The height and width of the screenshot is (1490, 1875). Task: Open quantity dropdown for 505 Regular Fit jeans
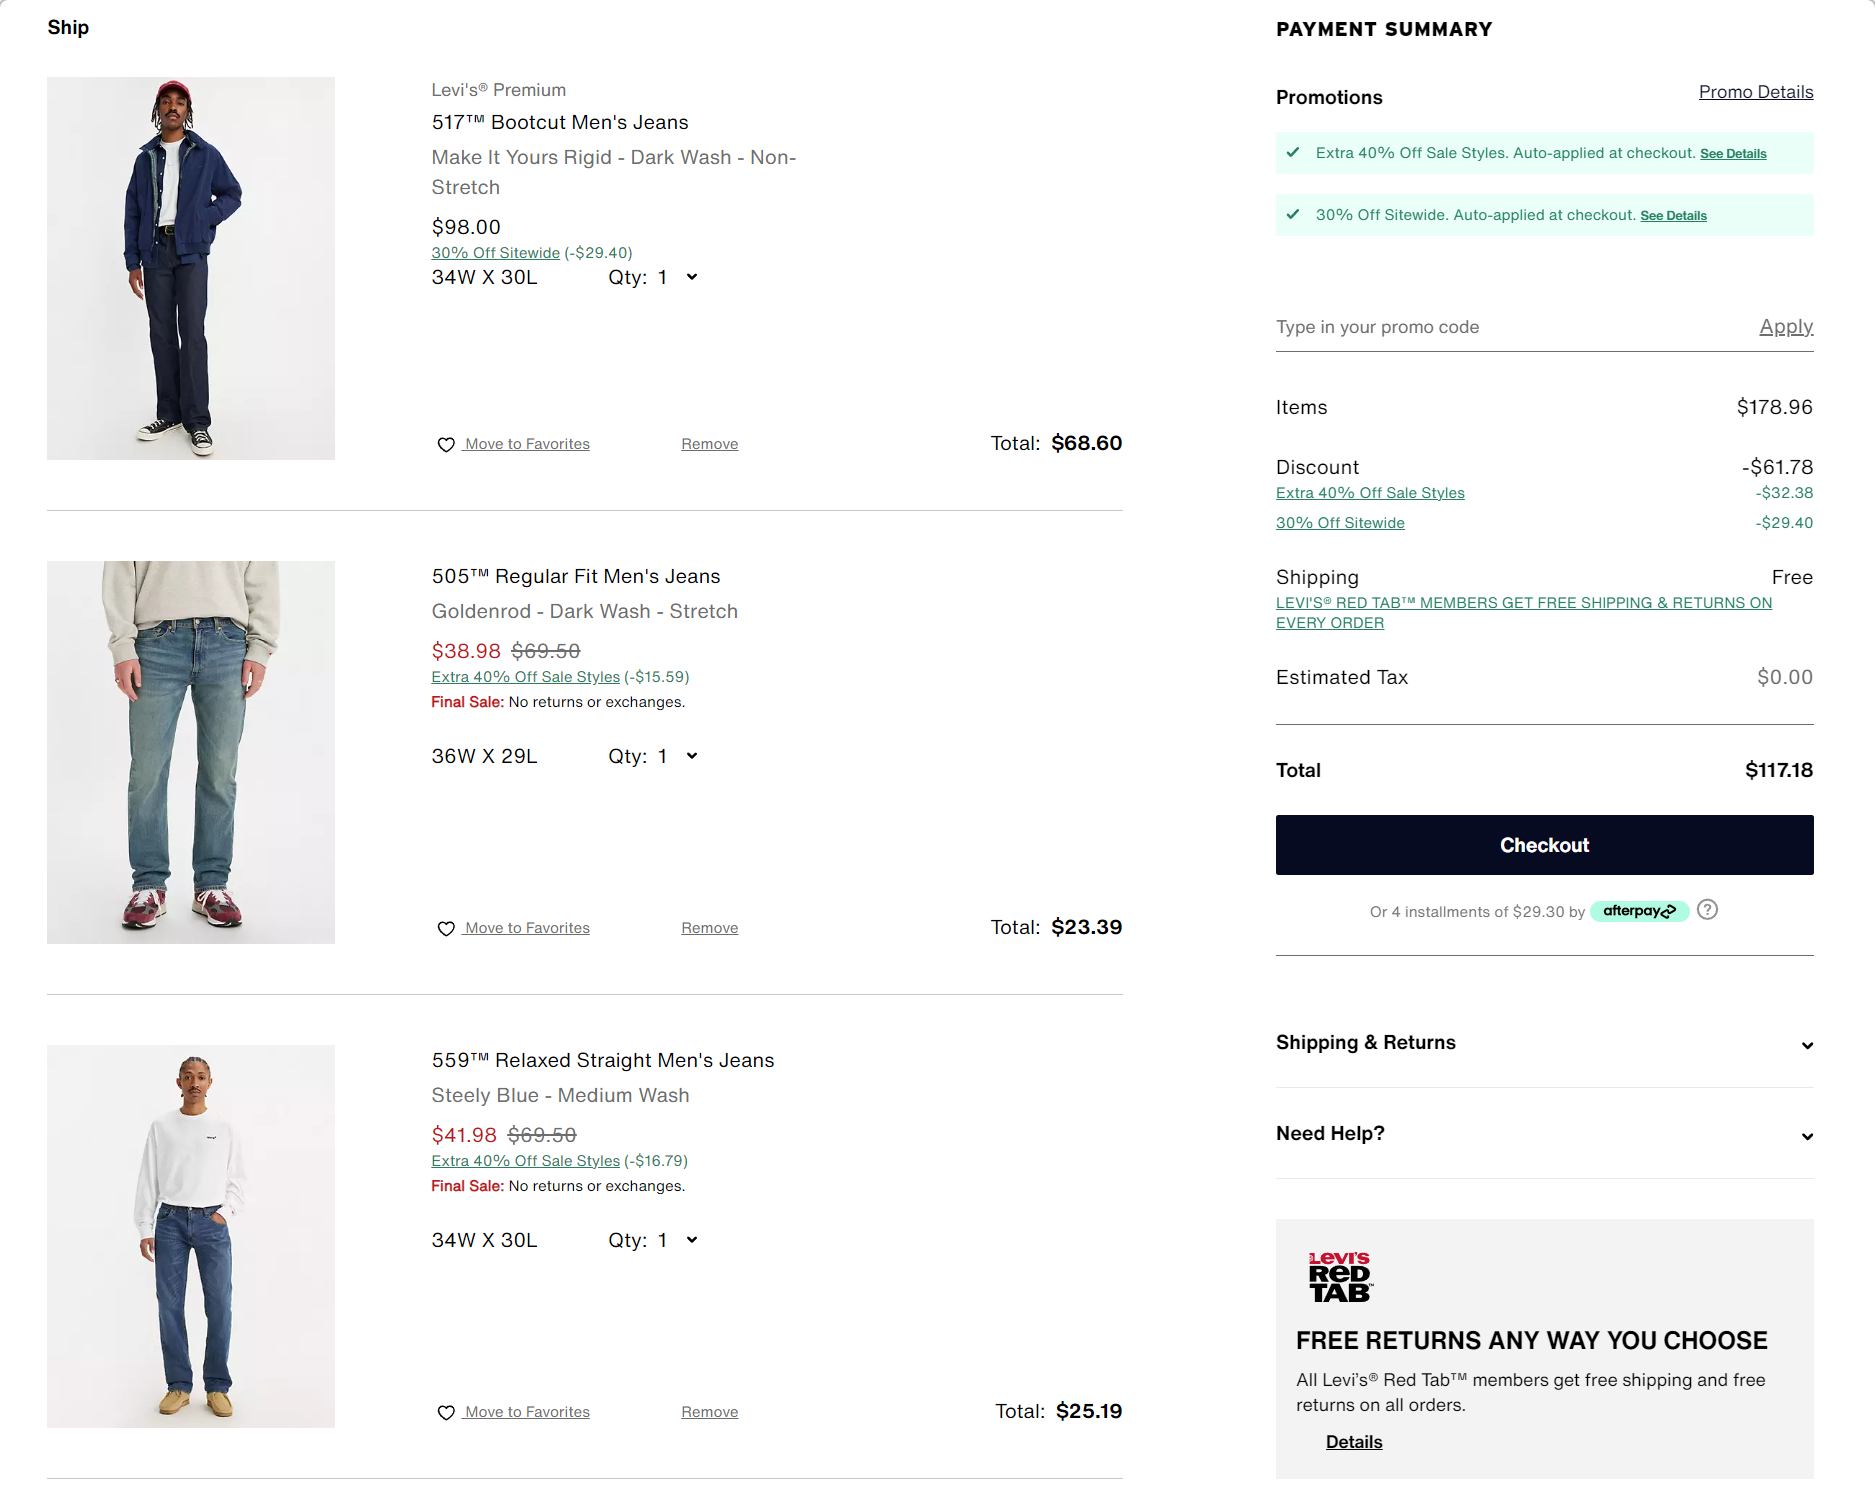691,756
